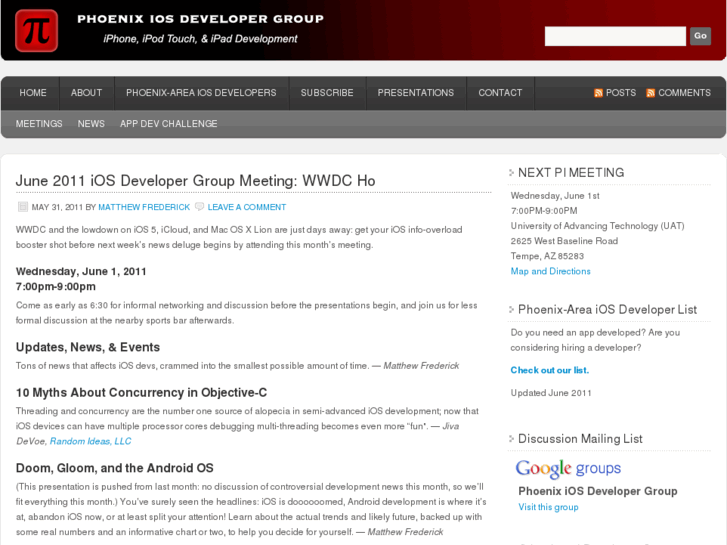This screenshot has height=545, width=727.
Task: Click Visit this group link
Action: point(548,507)
